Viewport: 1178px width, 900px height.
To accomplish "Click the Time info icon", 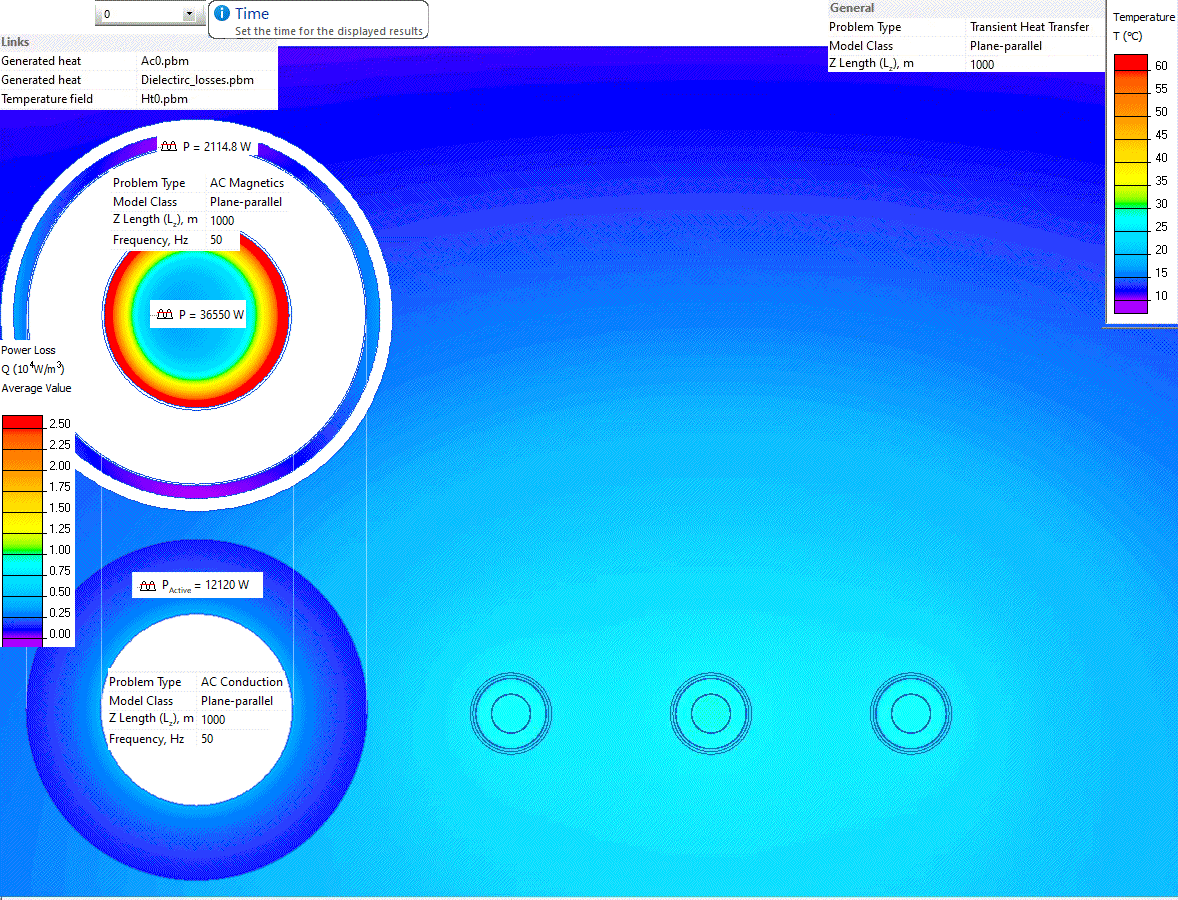I will [222, 14].
